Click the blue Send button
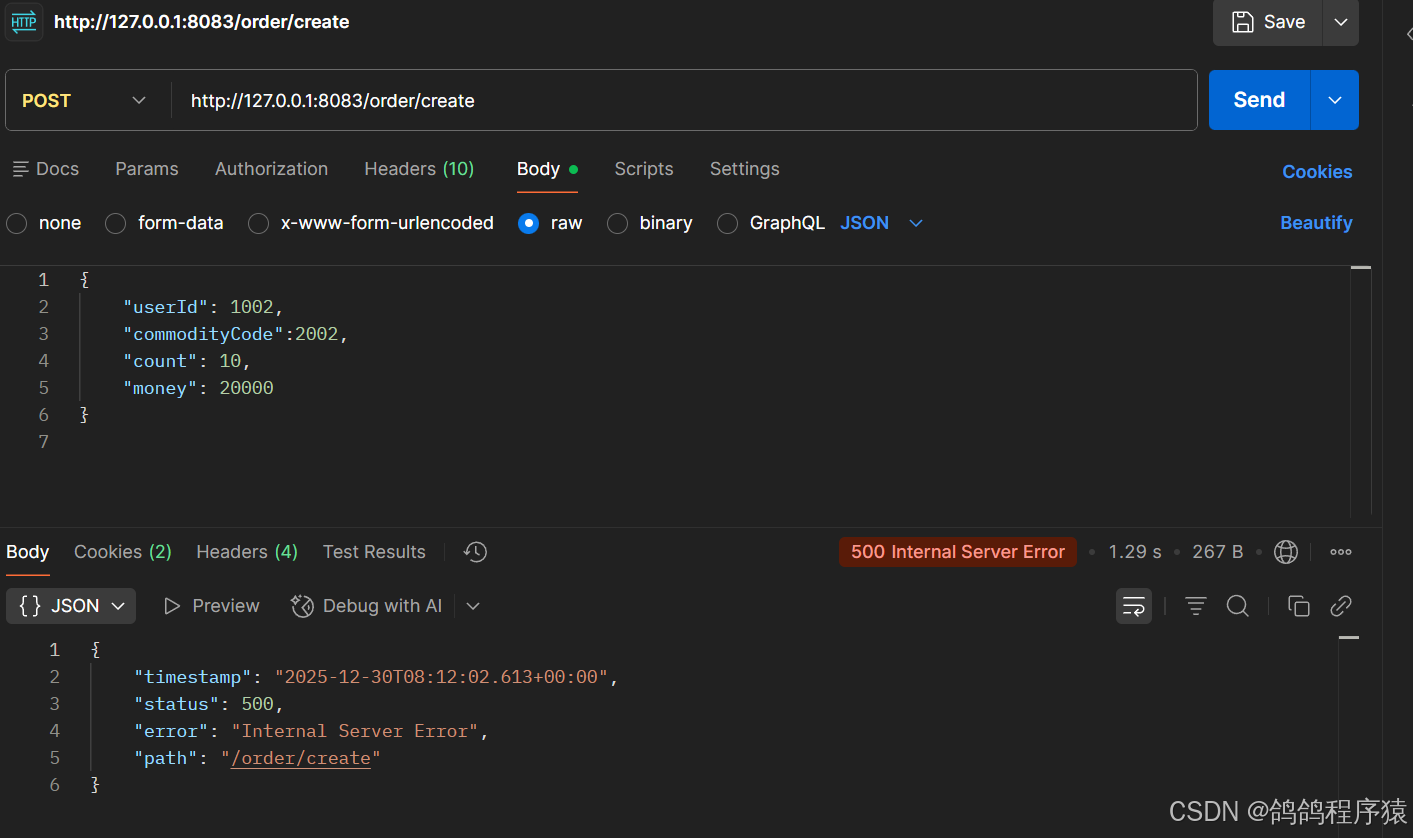This screenshot has width=1413, height=838. (1259, 100)
